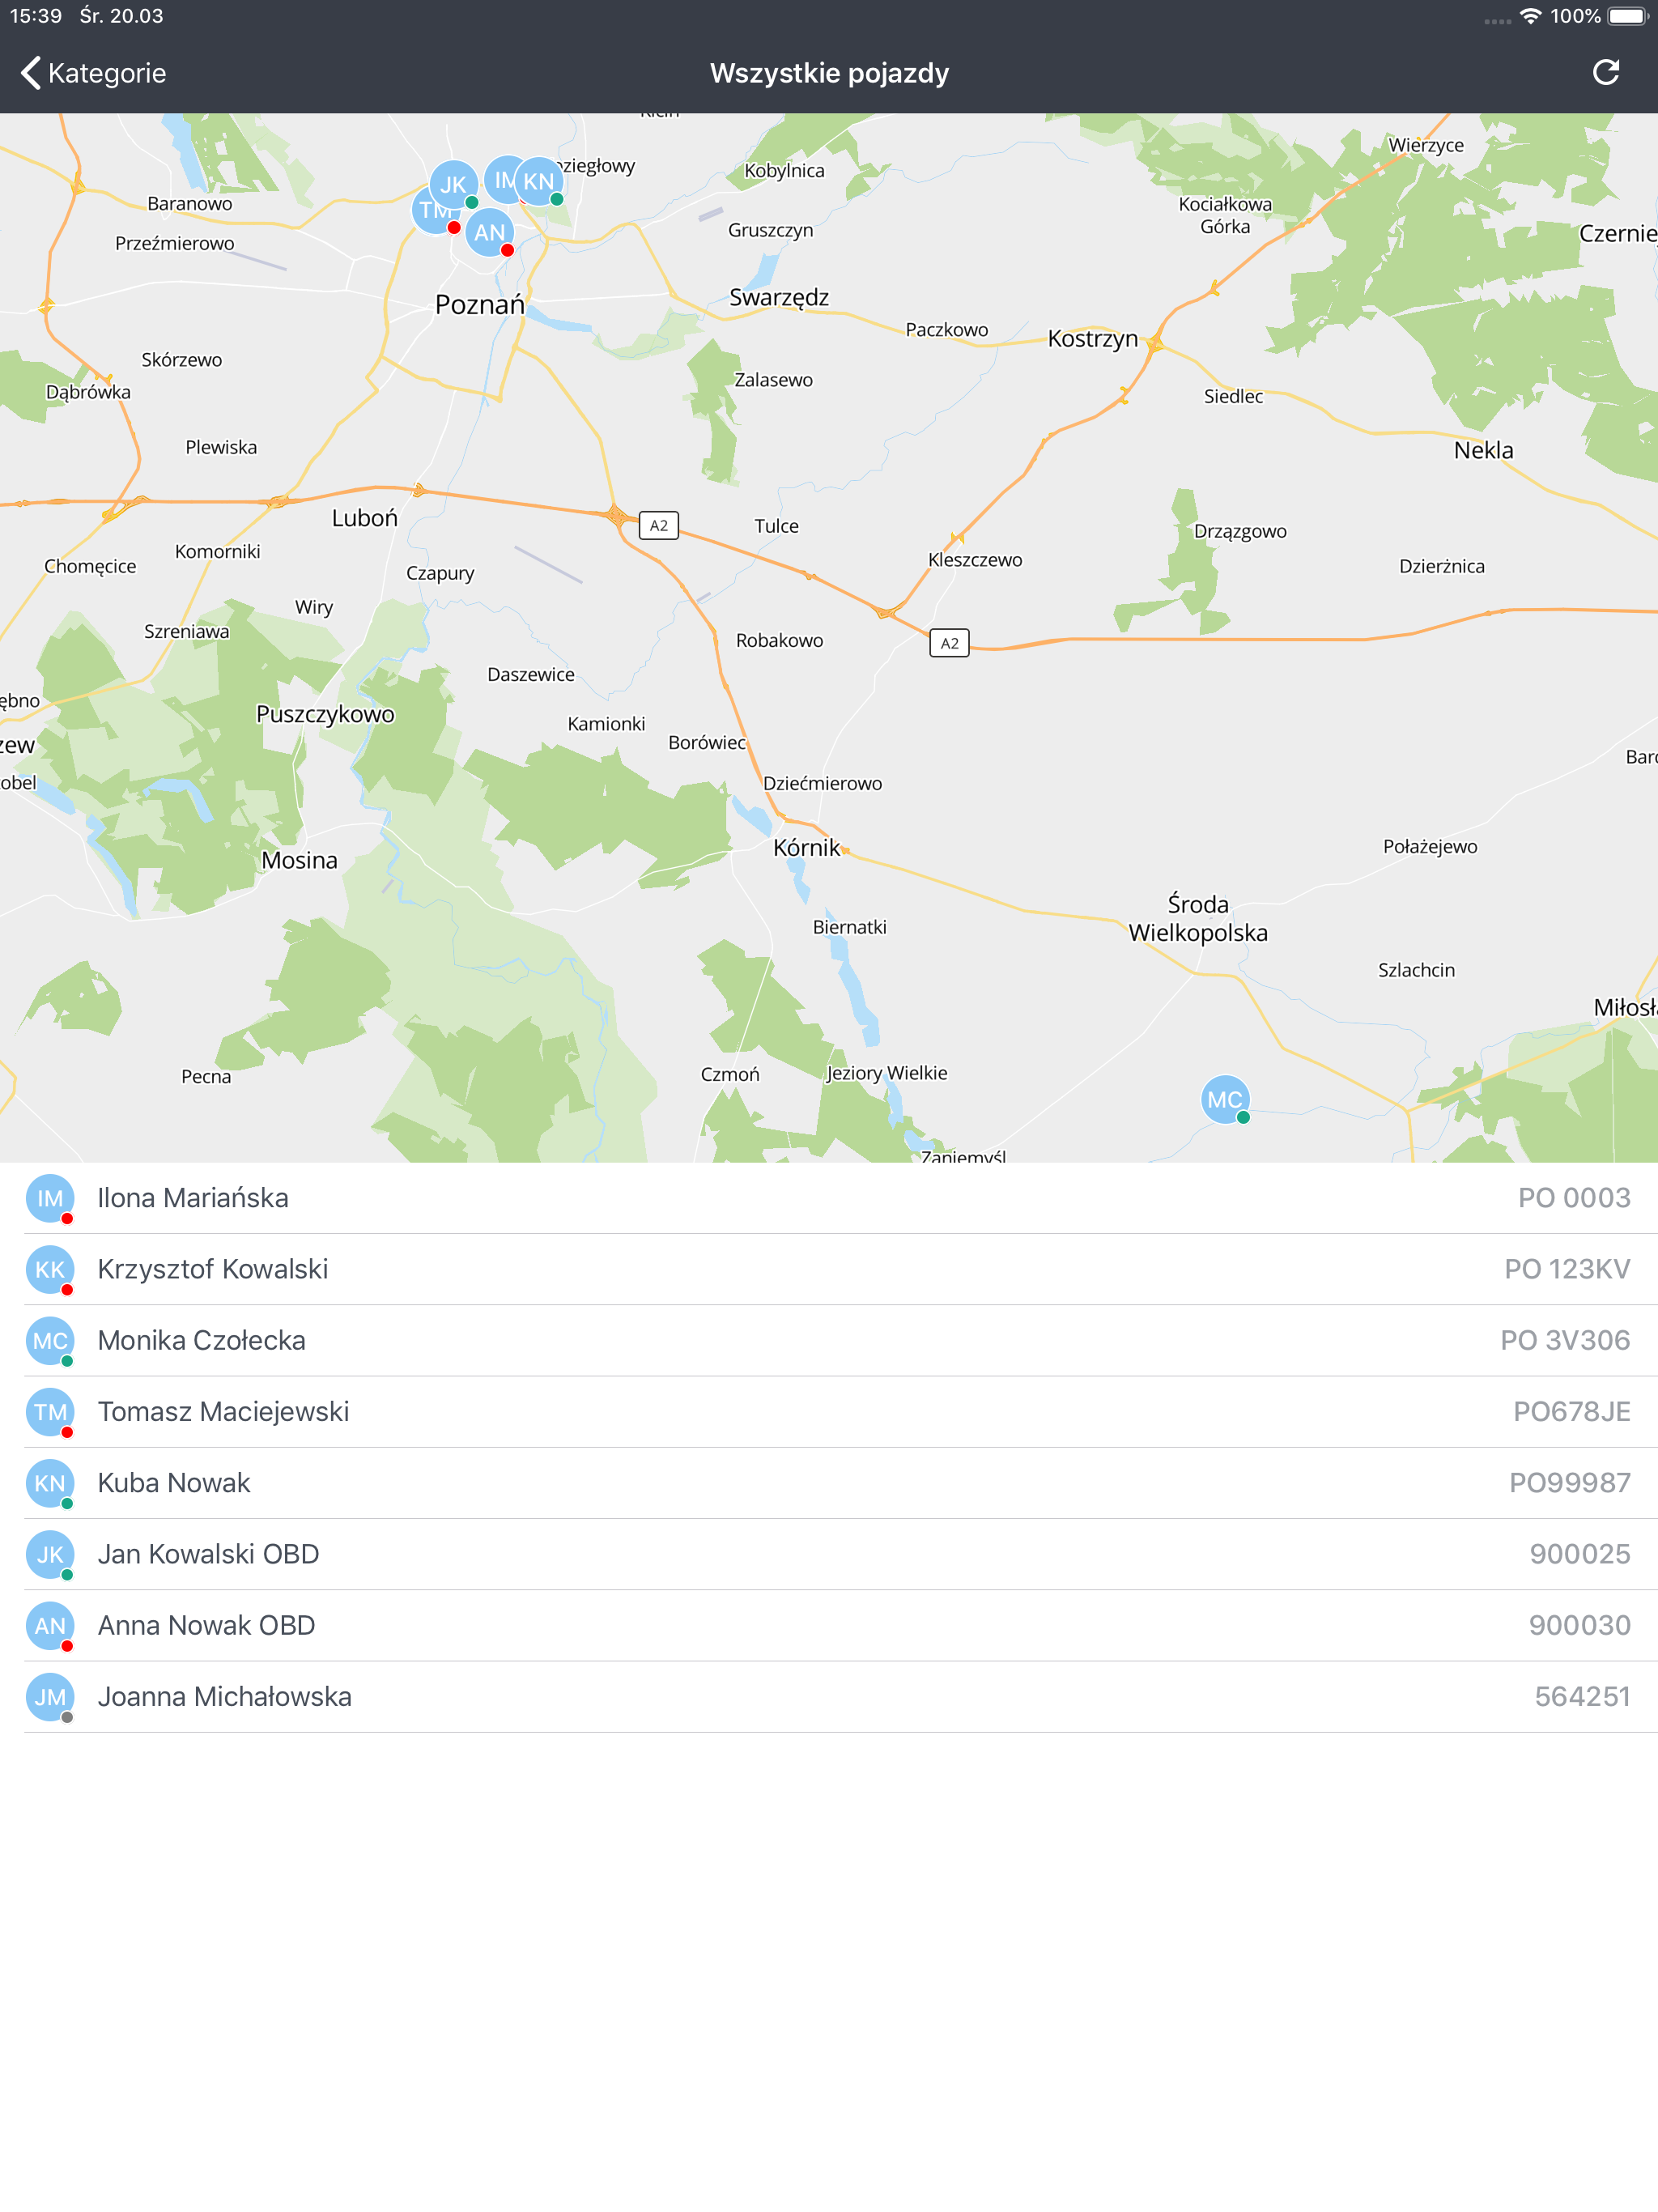
Task: Go back to Kategorie
Action: [93, 73]
